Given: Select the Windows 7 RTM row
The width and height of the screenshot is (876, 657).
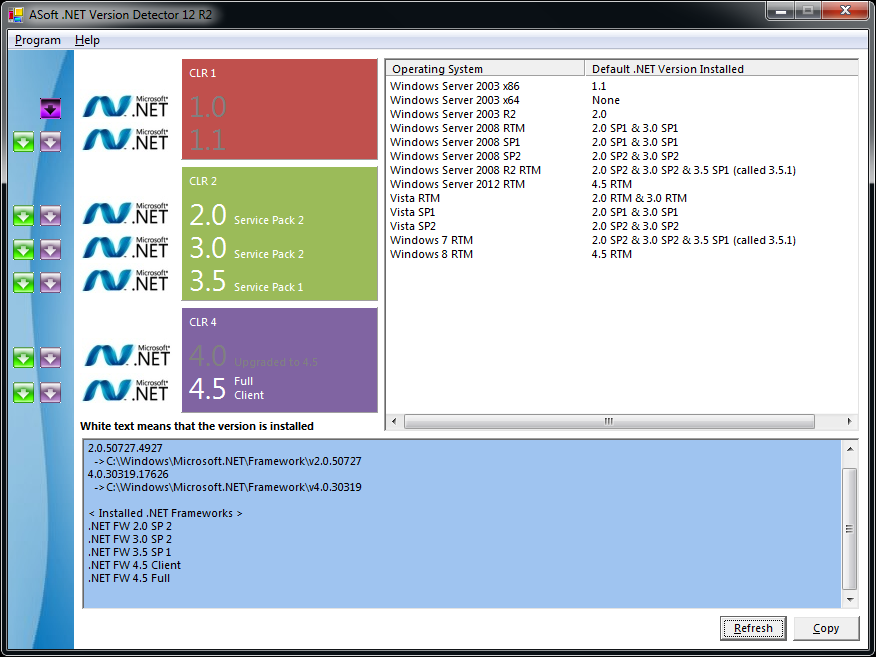Looking at the screenshot, I should click(432, 240).
